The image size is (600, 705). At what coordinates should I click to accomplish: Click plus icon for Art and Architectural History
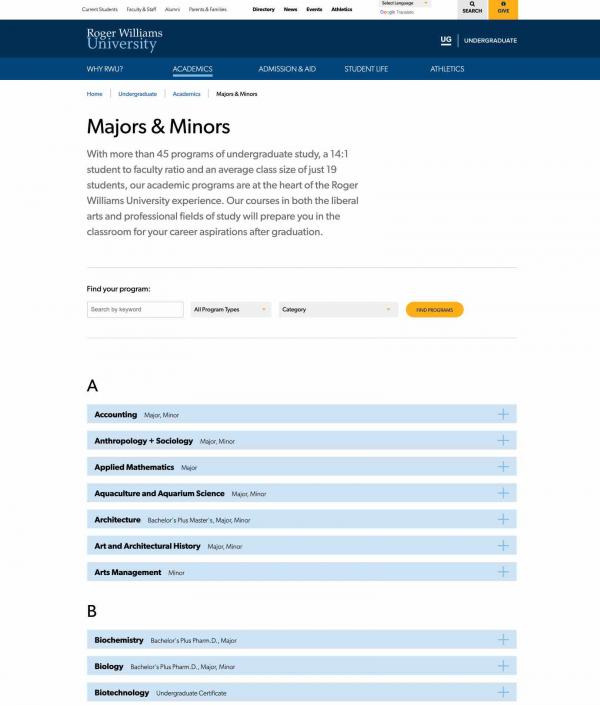503,545
